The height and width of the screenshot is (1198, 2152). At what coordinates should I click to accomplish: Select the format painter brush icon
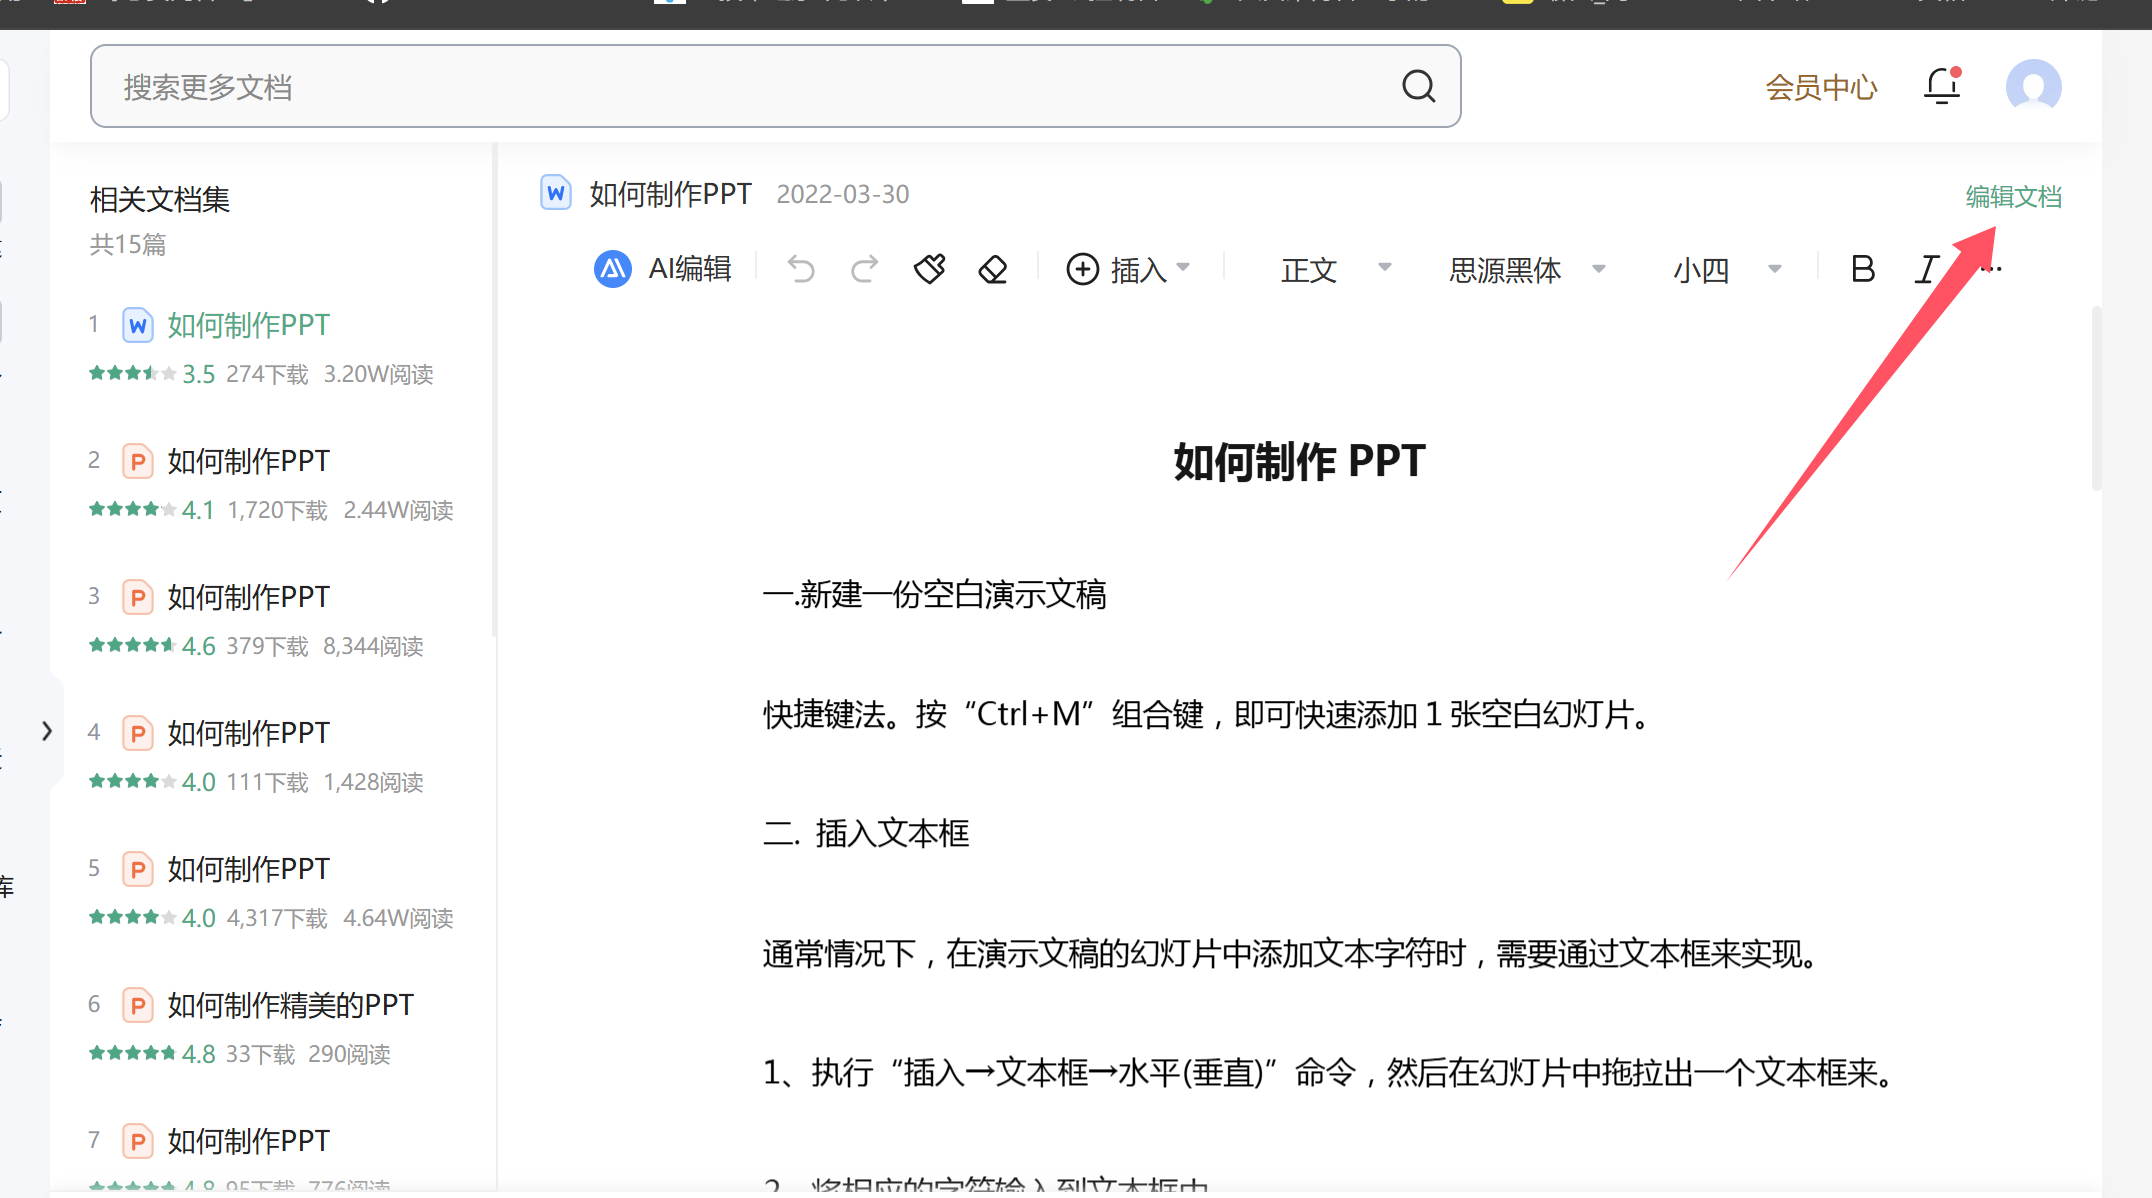click(x=929, y=269)
